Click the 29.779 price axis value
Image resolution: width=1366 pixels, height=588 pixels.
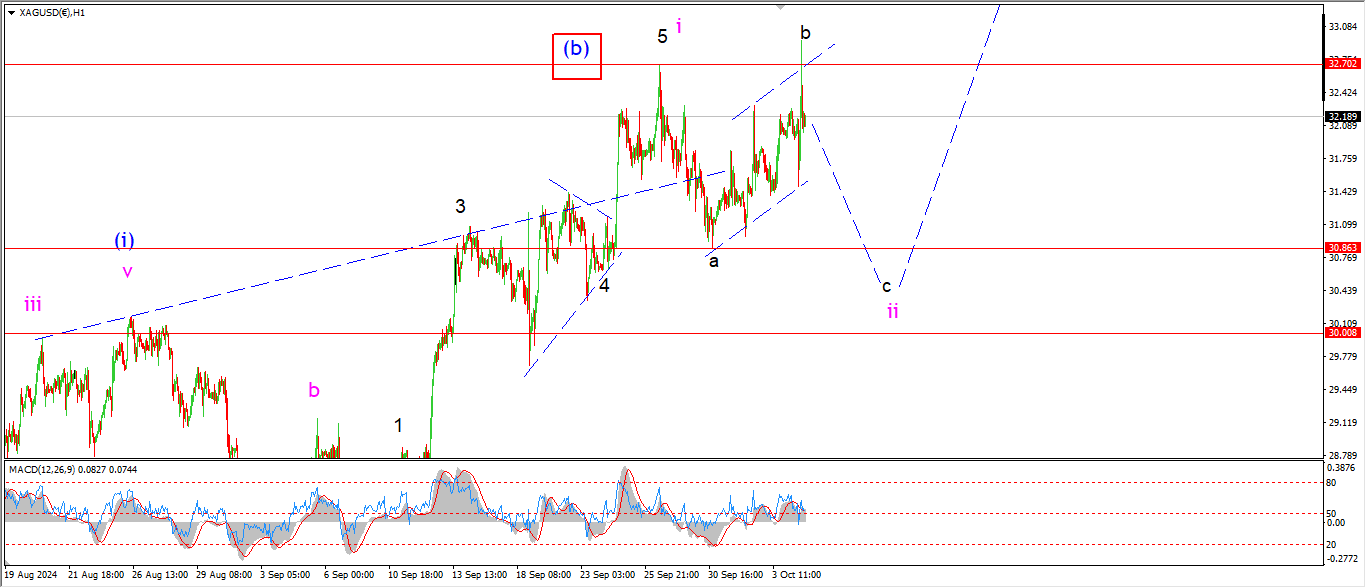click(1341, 357)
